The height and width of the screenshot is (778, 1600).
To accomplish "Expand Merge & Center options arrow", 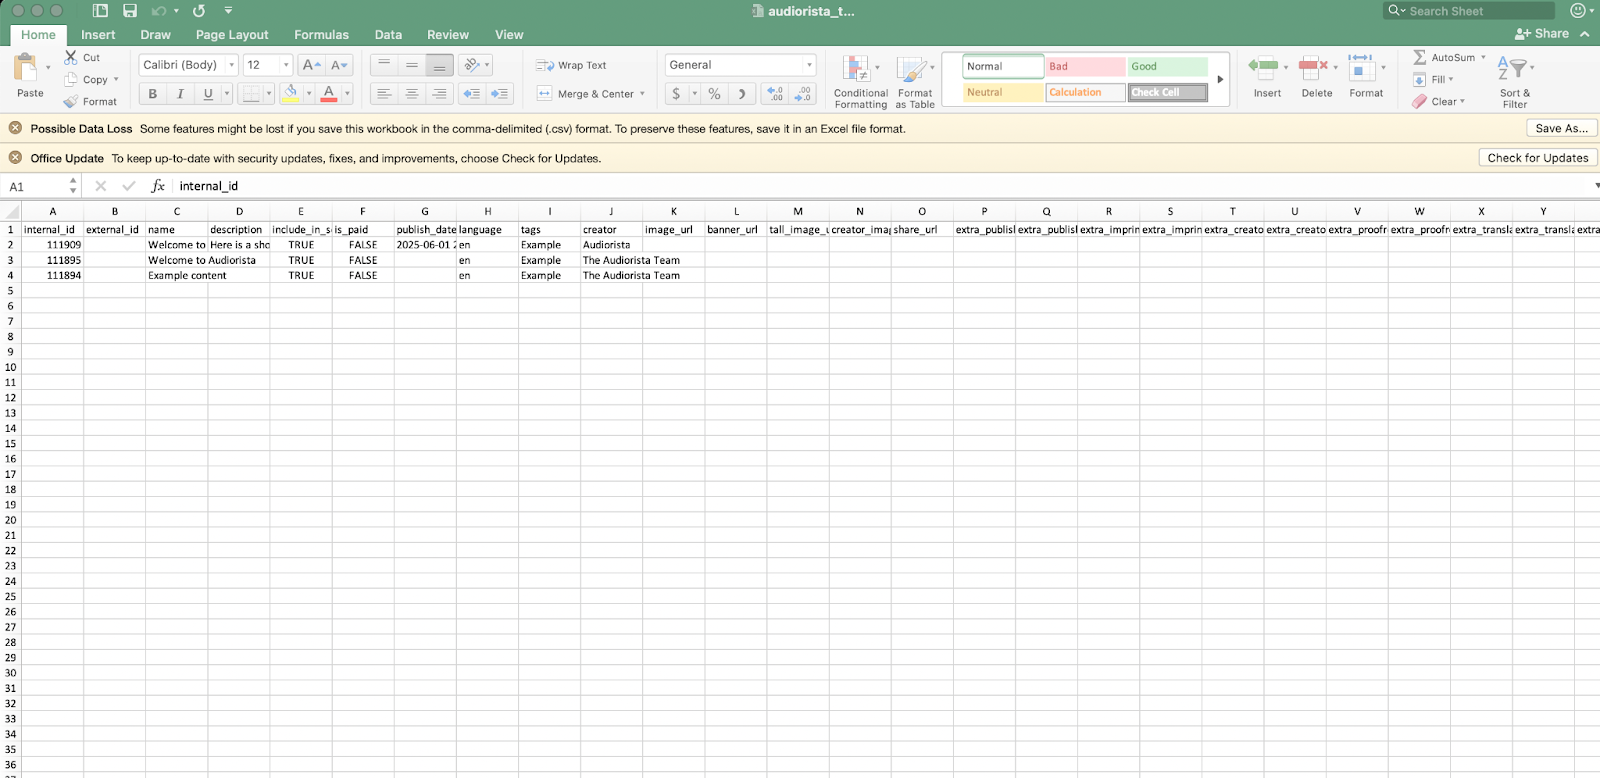I will tap(642, 94).
